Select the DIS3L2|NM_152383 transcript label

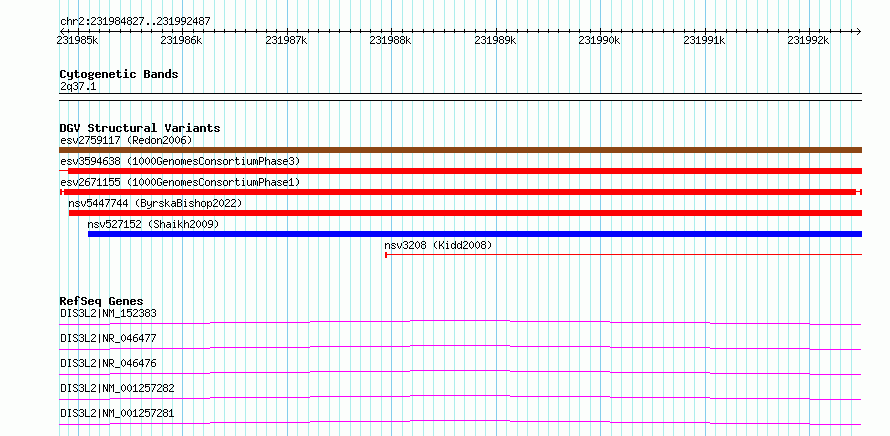pos(108,313)
